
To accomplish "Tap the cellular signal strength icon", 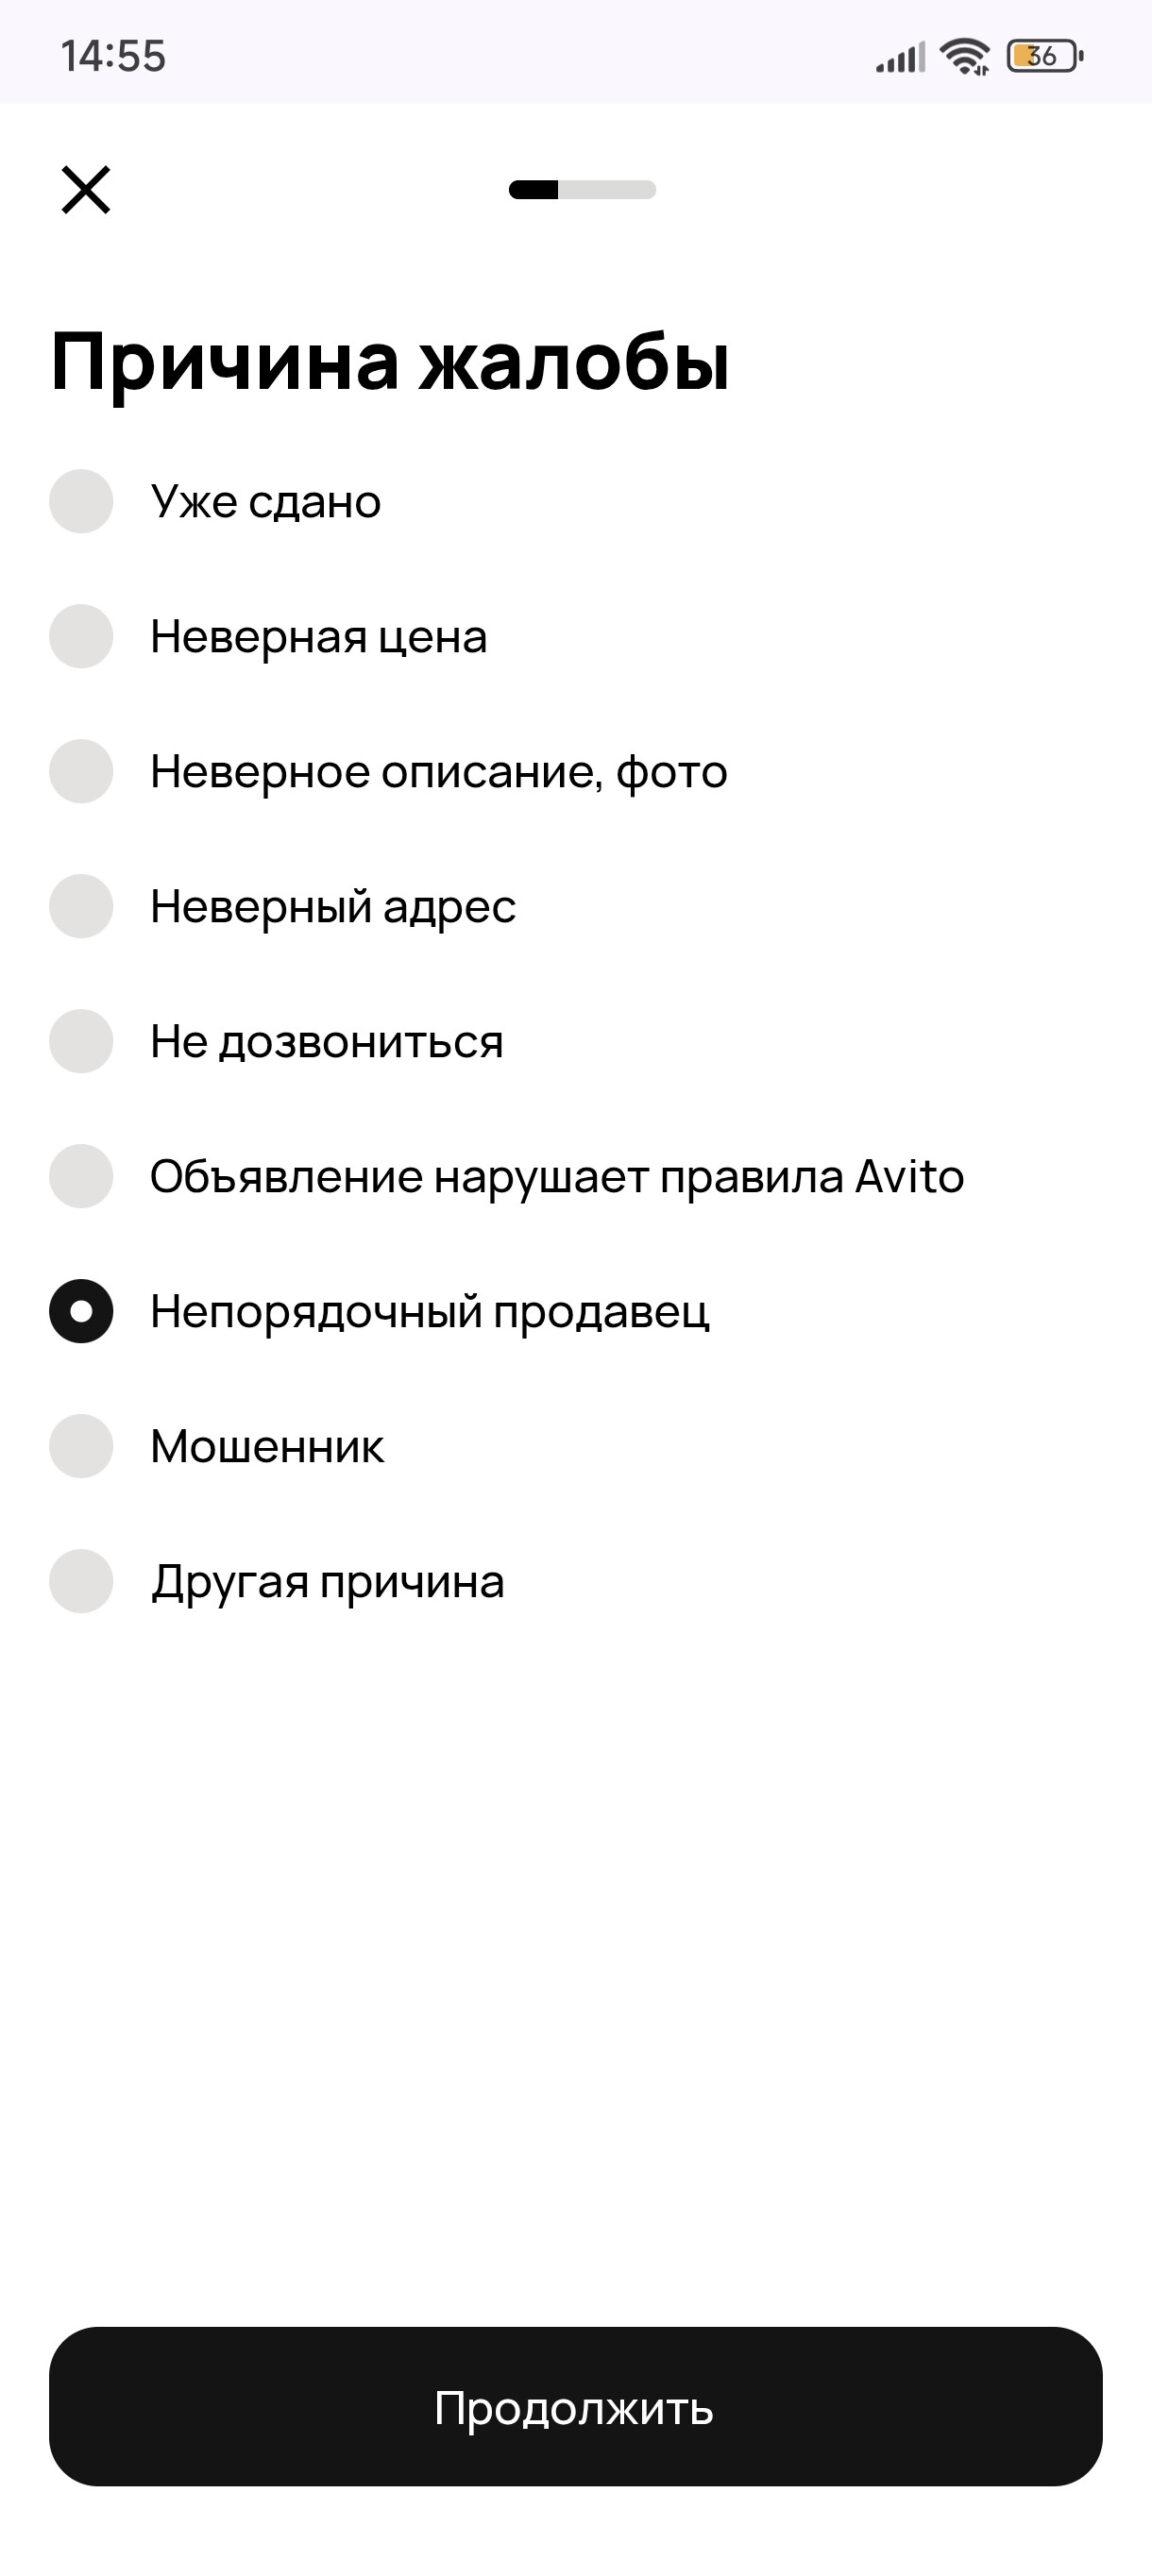I will click(x=901, y=57).
